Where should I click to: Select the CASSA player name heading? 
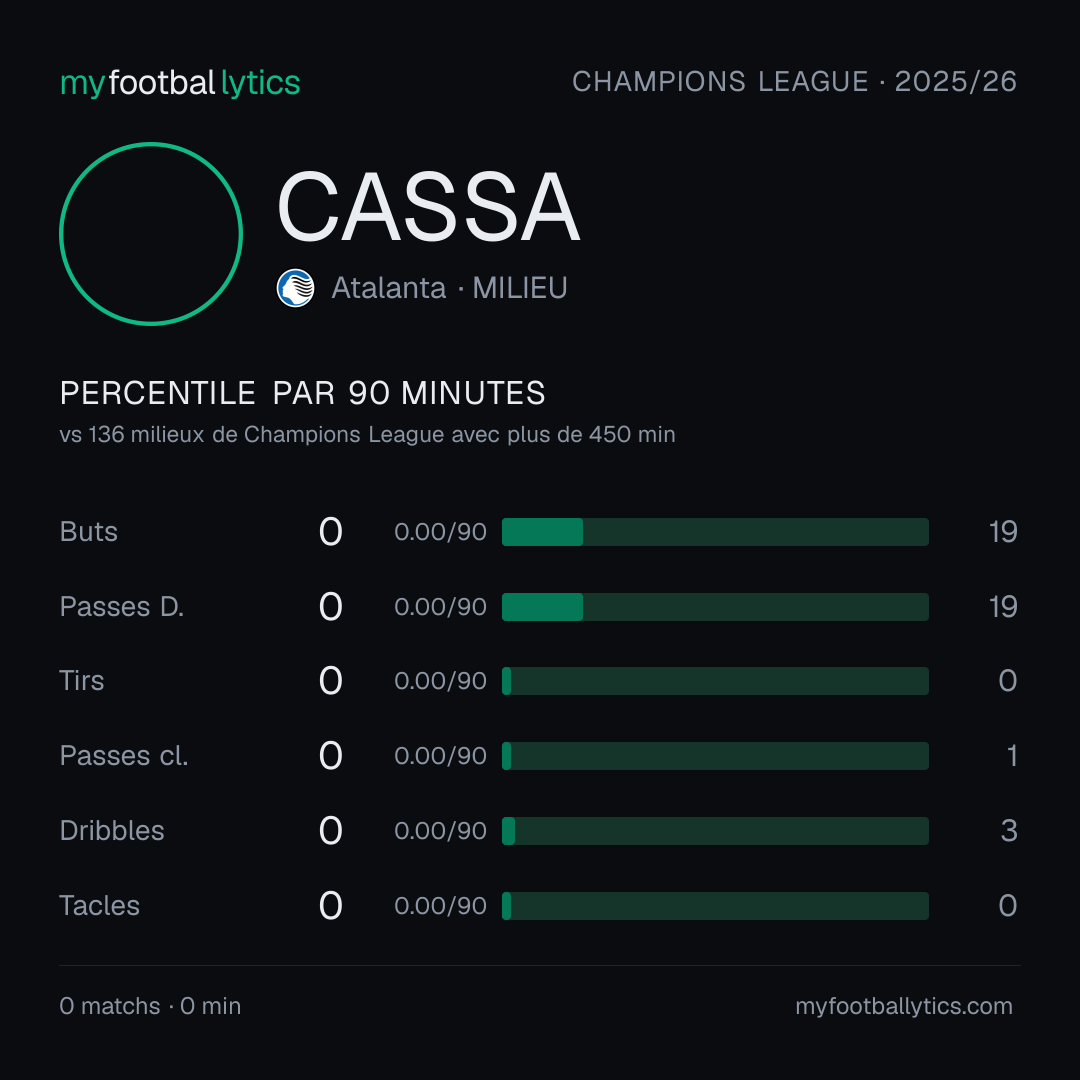[x=428, y=207]
